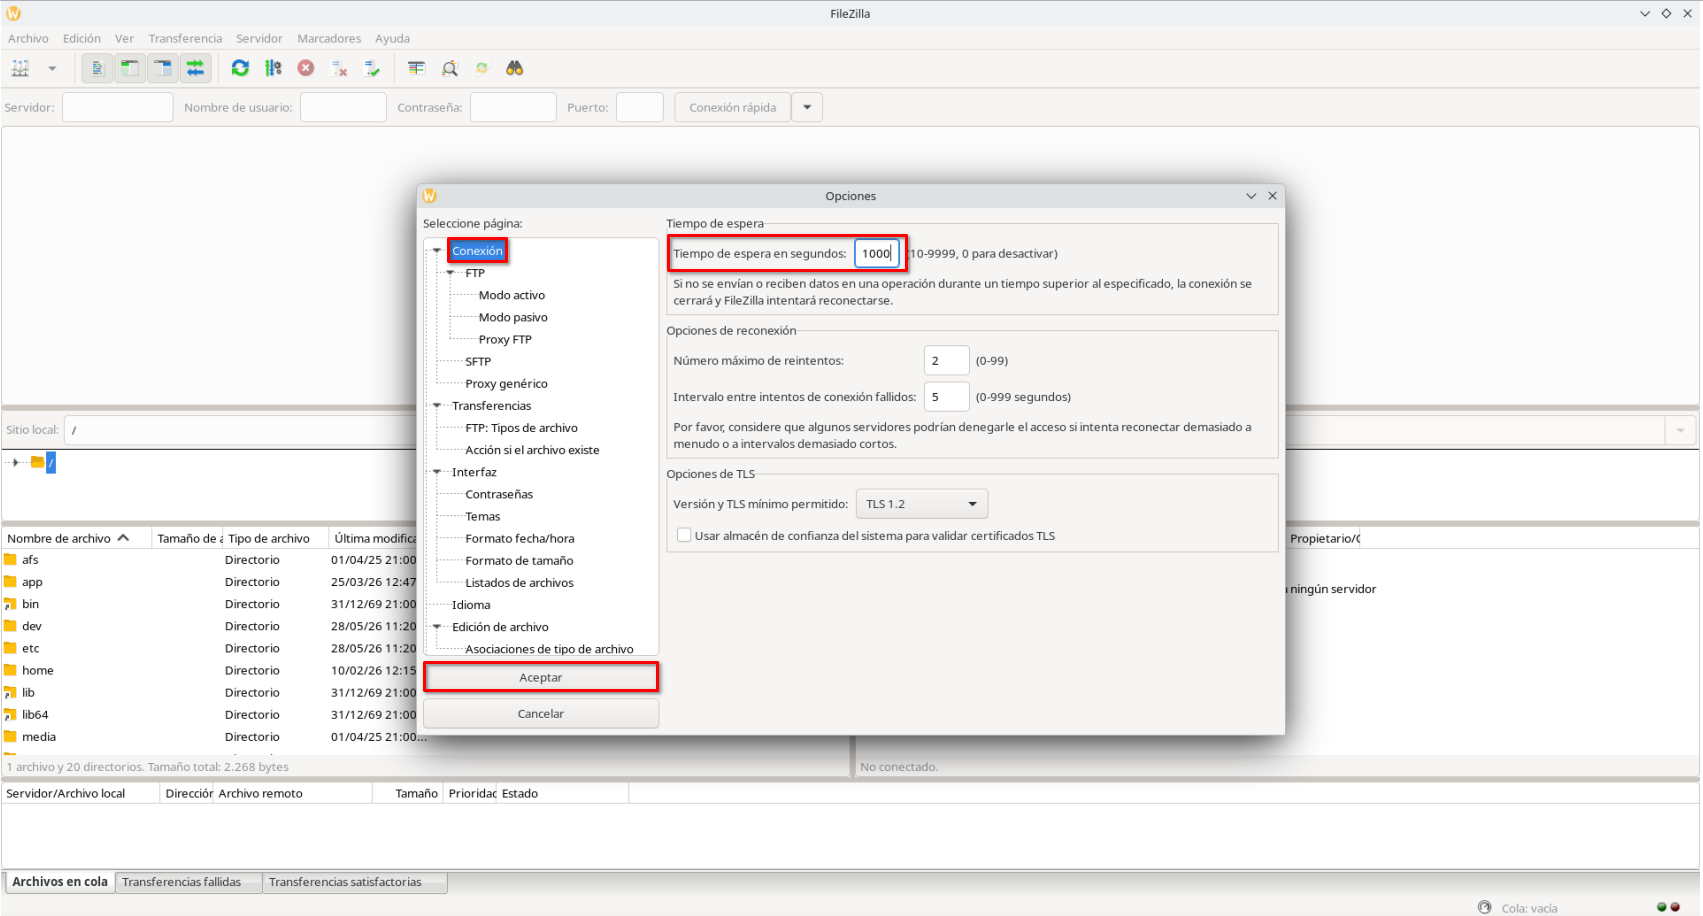Open the Edición menu

82,39
